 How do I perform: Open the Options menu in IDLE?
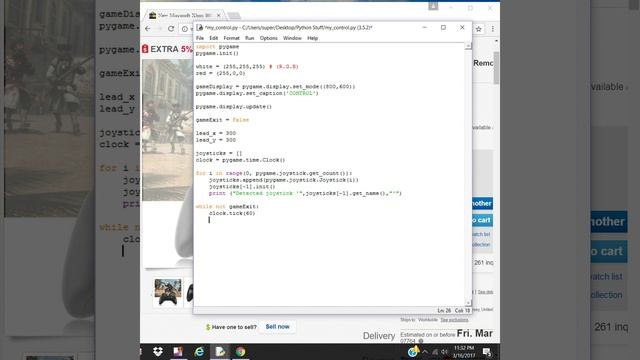(x=269, y=38)
